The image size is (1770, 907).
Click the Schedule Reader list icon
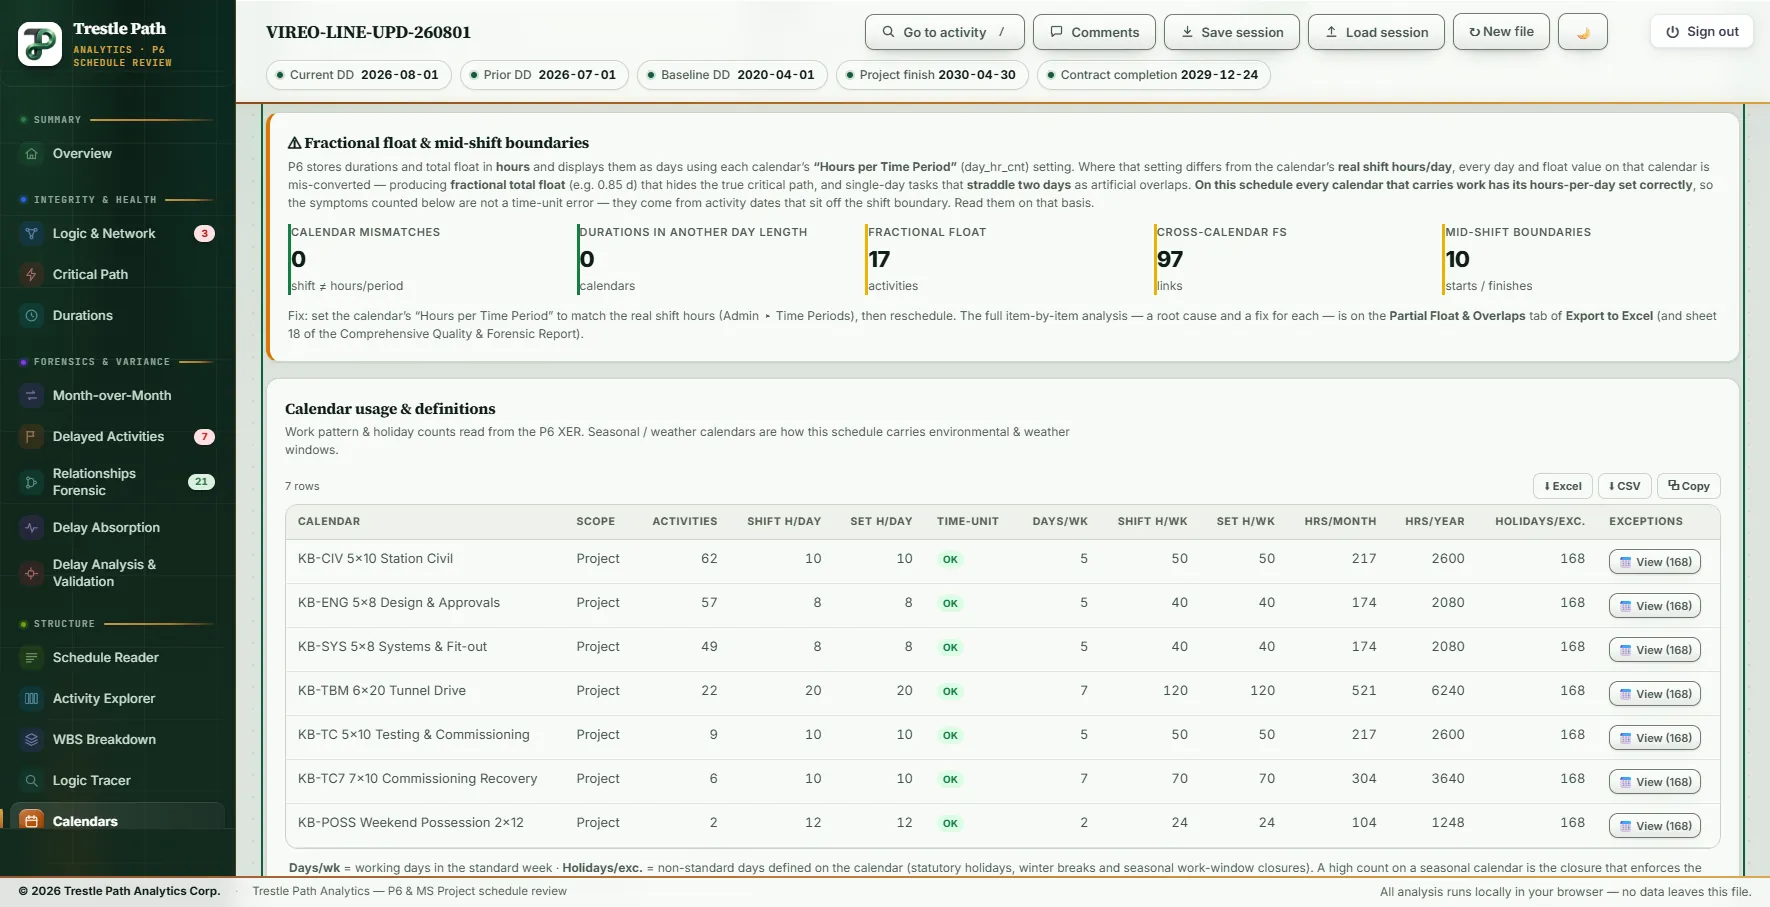pos(31,658)
